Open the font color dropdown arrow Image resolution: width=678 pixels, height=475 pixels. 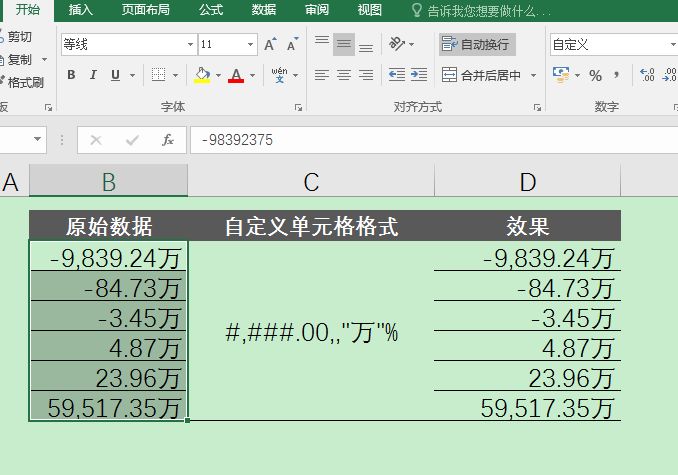253,76
